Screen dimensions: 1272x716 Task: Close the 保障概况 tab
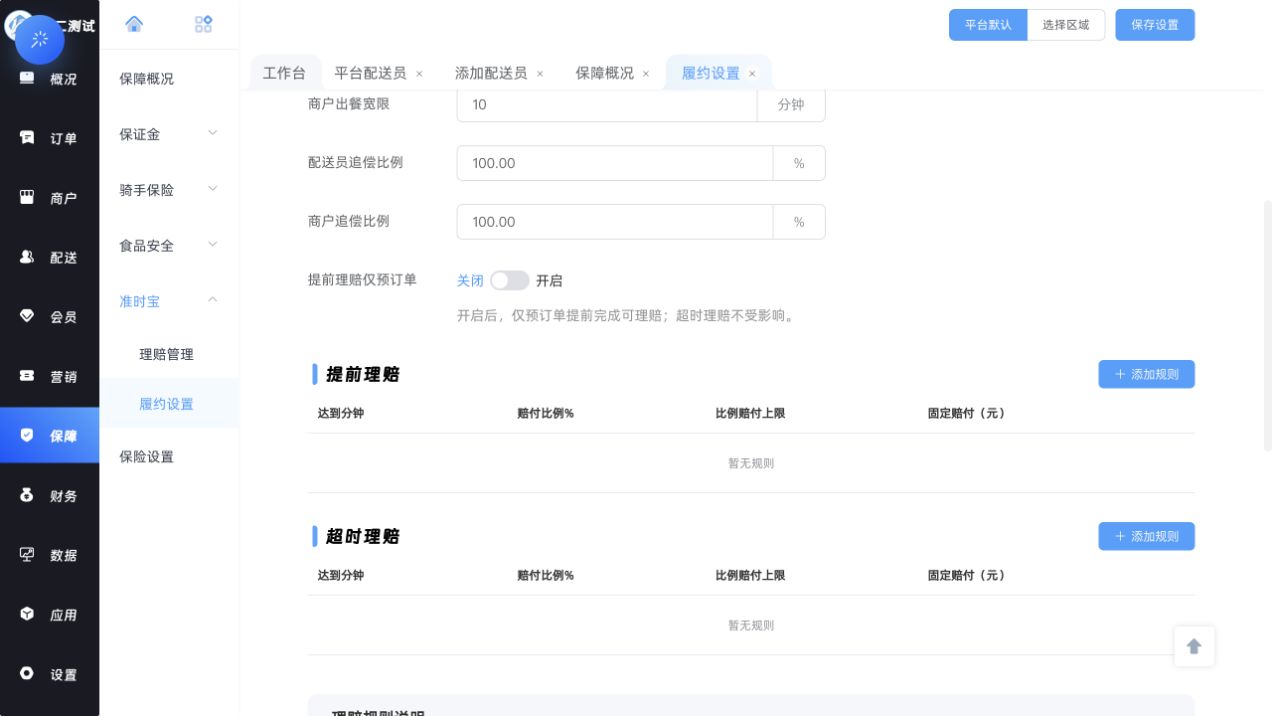click(x=646, y=74)
